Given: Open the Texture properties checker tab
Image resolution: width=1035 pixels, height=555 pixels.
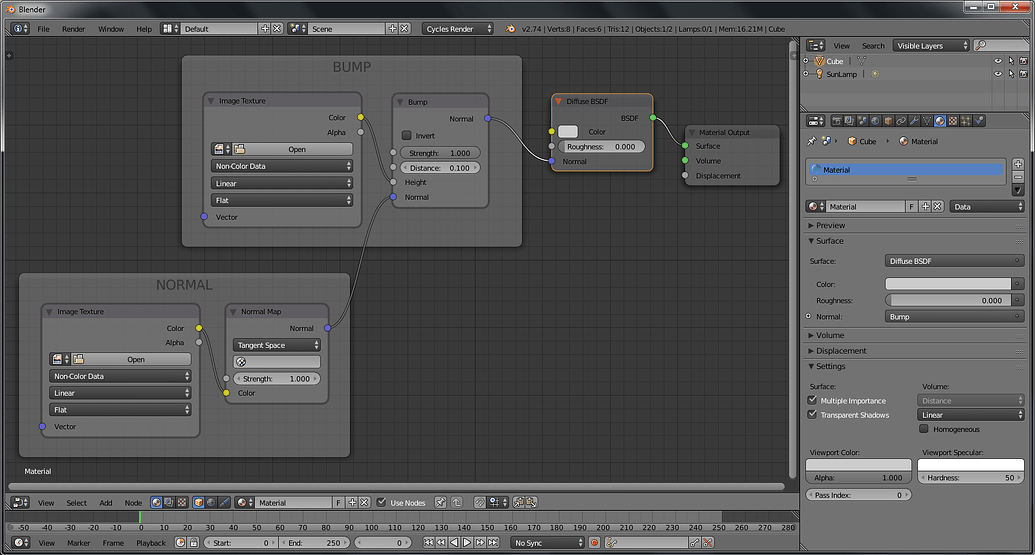Looking at the screenshot, I should pyautogui.click(x=952, y=121).
